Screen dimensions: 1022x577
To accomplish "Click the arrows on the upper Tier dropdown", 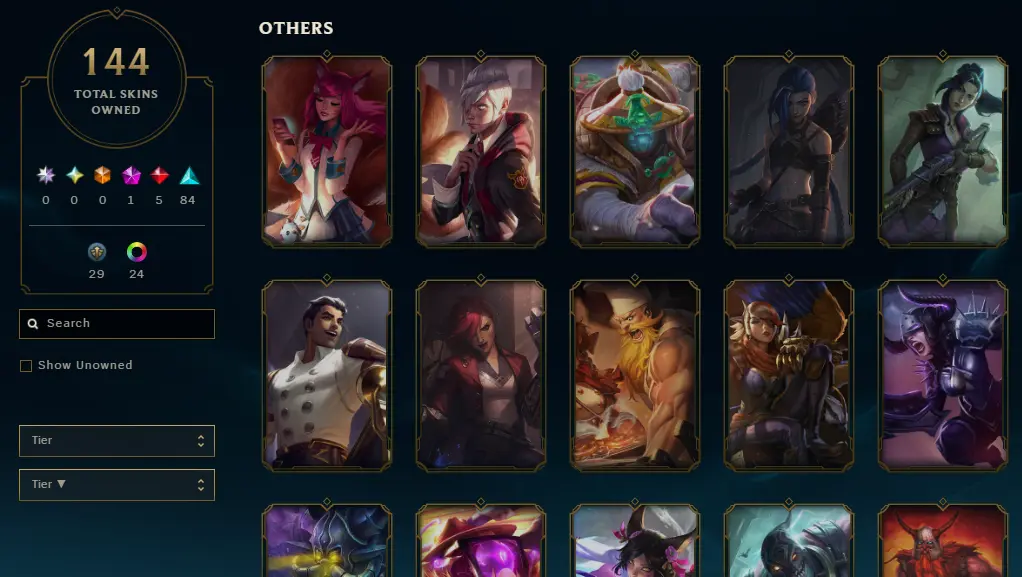I will pos(201,441).
